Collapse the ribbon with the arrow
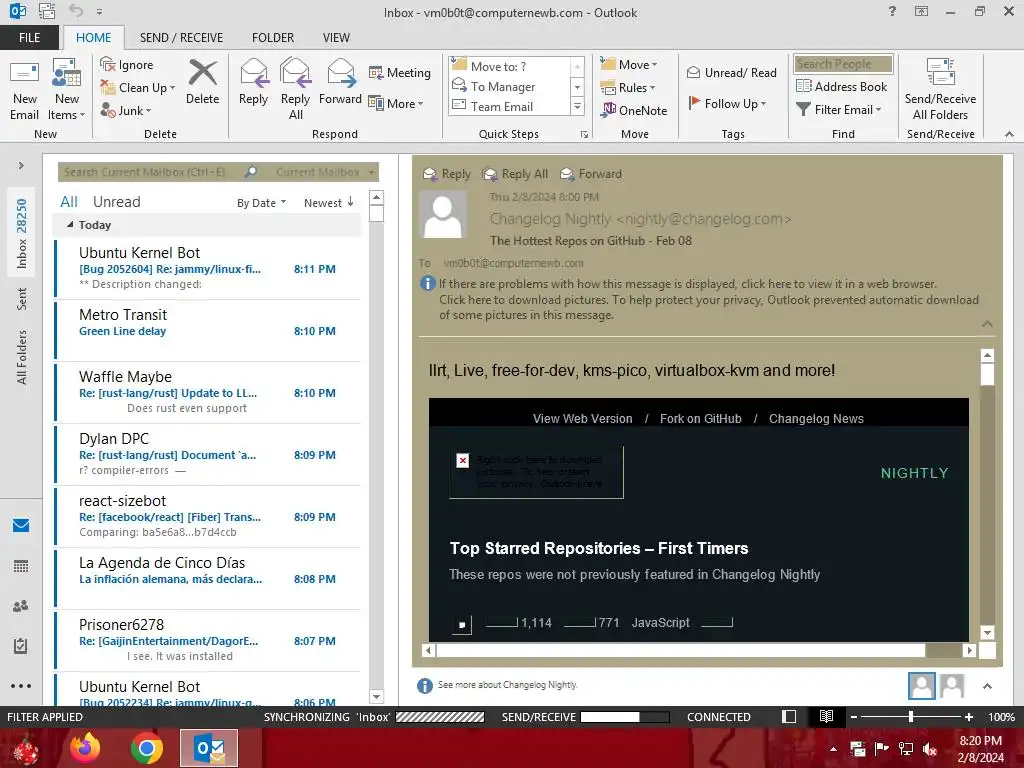This screenshot has width=1024, height=768. tap(1009, 134)
